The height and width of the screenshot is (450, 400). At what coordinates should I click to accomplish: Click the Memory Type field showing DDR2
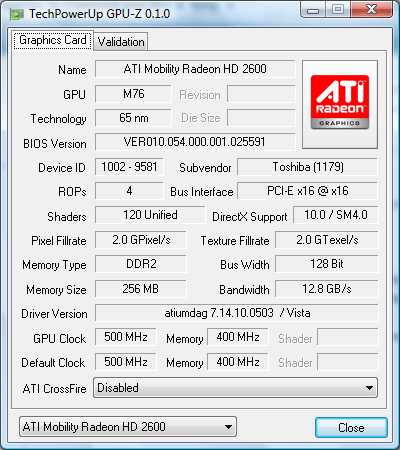[141, 264]
